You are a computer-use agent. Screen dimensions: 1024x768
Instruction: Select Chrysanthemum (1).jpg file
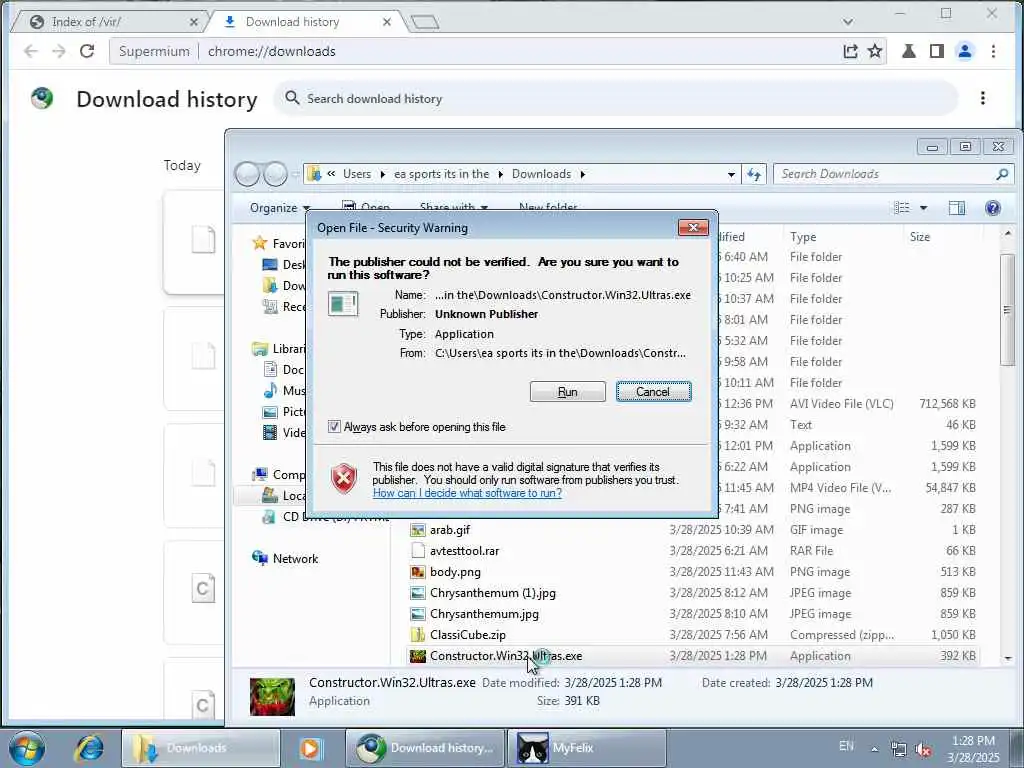point(492,593)
